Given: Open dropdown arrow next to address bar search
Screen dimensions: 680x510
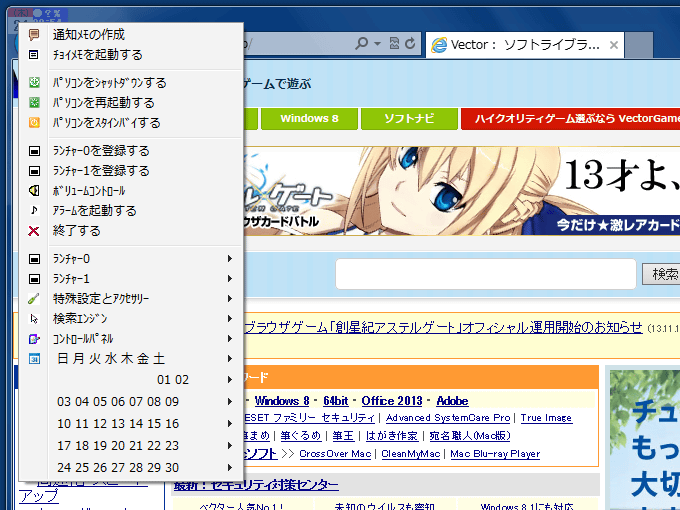Looking at the screenshot, I should pyautogui.click(x=377, y=43).
